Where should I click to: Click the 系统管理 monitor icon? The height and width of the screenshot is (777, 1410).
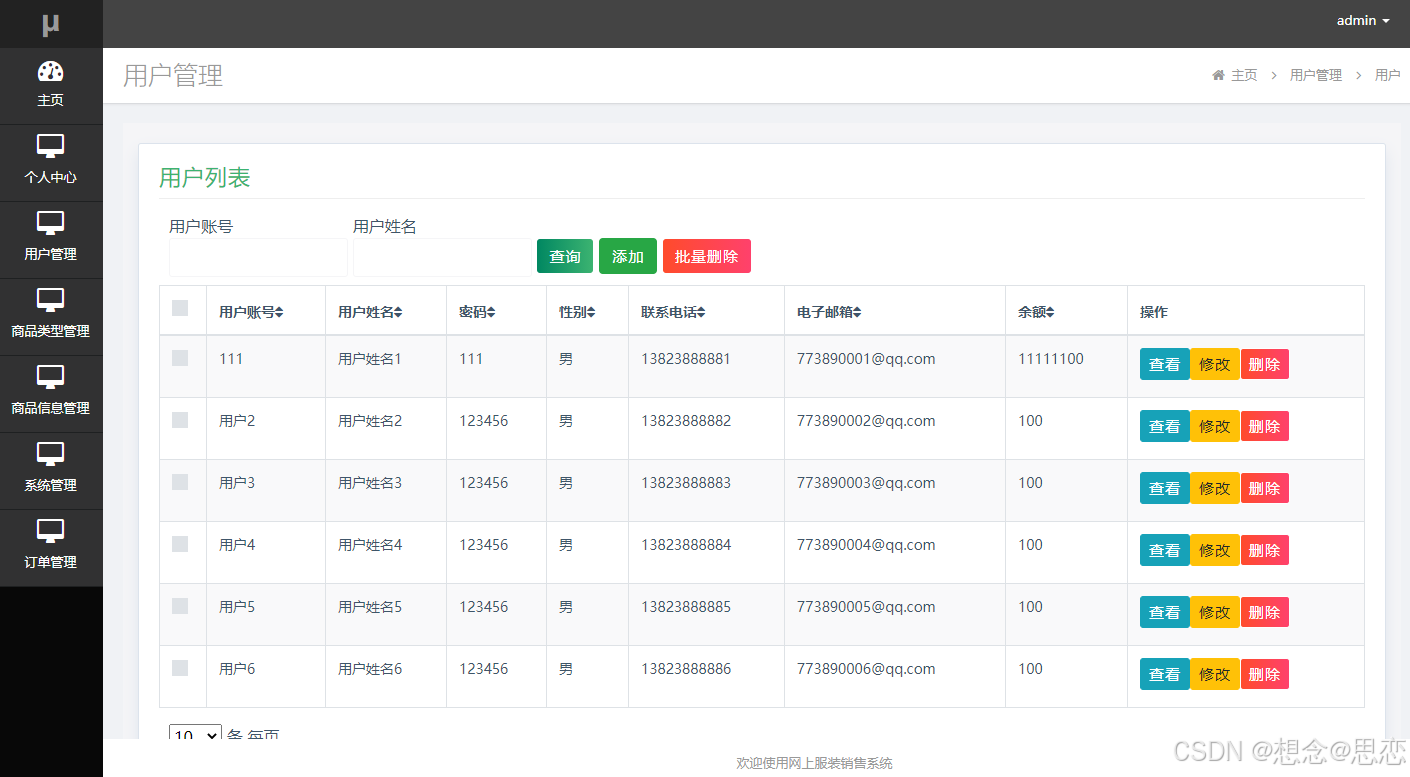pyautogui.click(x=51, y=455)
